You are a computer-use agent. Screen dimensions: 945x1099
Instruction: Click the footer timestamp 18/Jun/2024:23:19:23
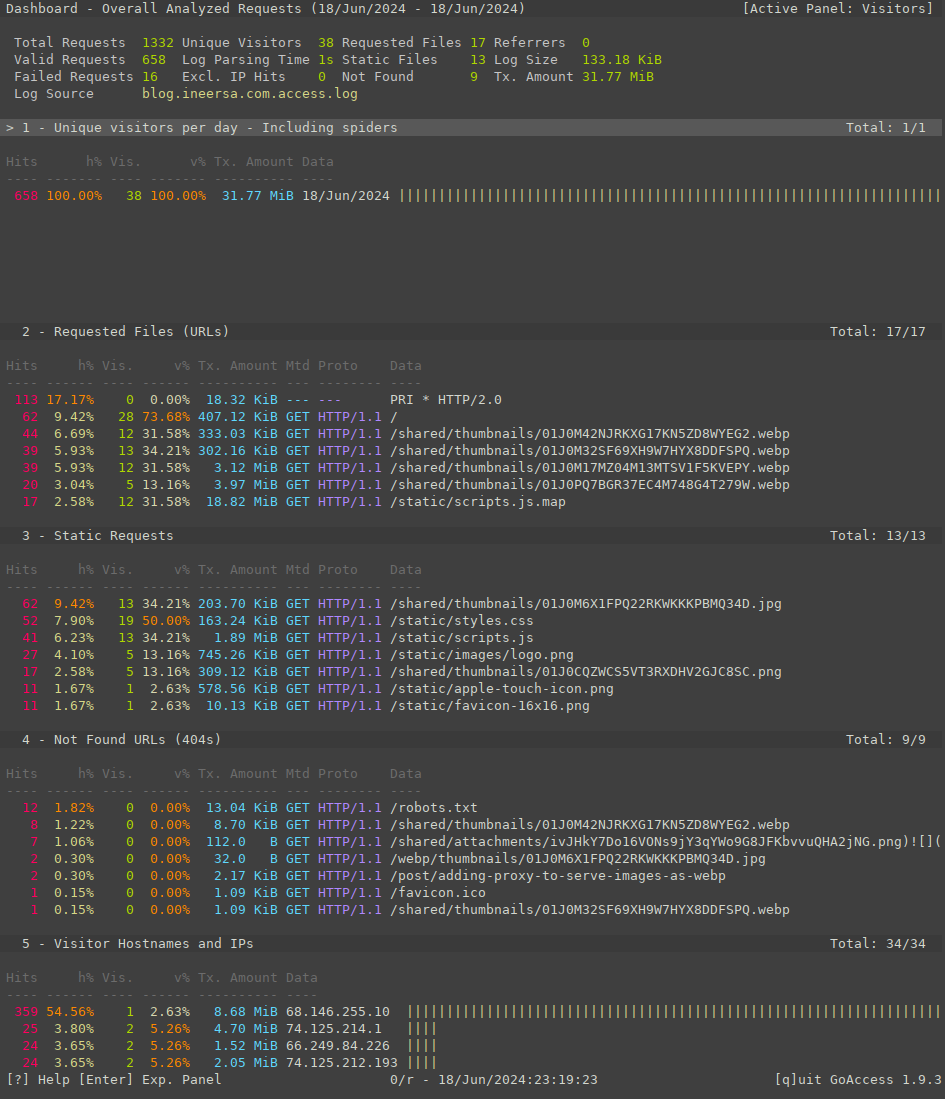pyautogui.click(x=518, y=1079)
